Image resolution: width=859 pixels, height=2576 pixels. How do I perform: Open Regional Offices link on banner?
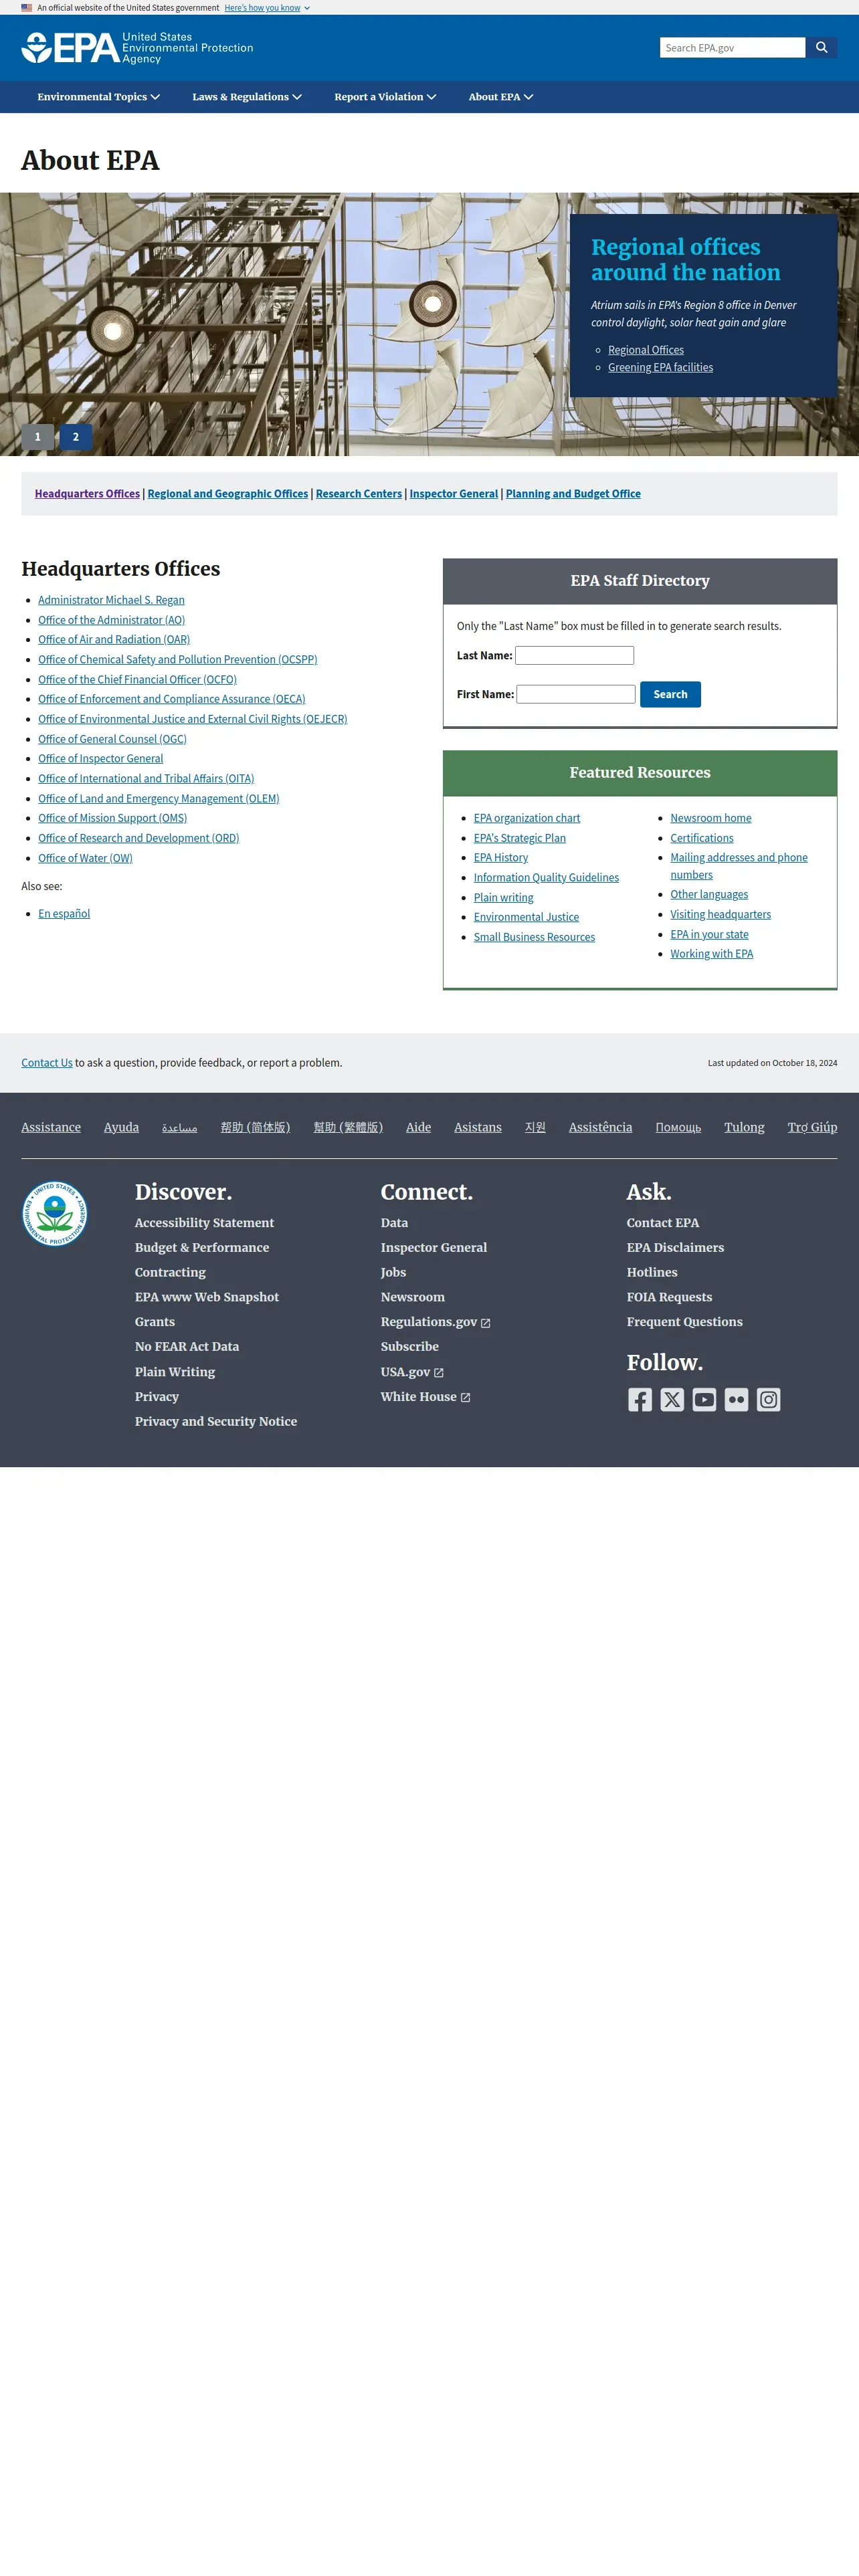coord(646,350)
